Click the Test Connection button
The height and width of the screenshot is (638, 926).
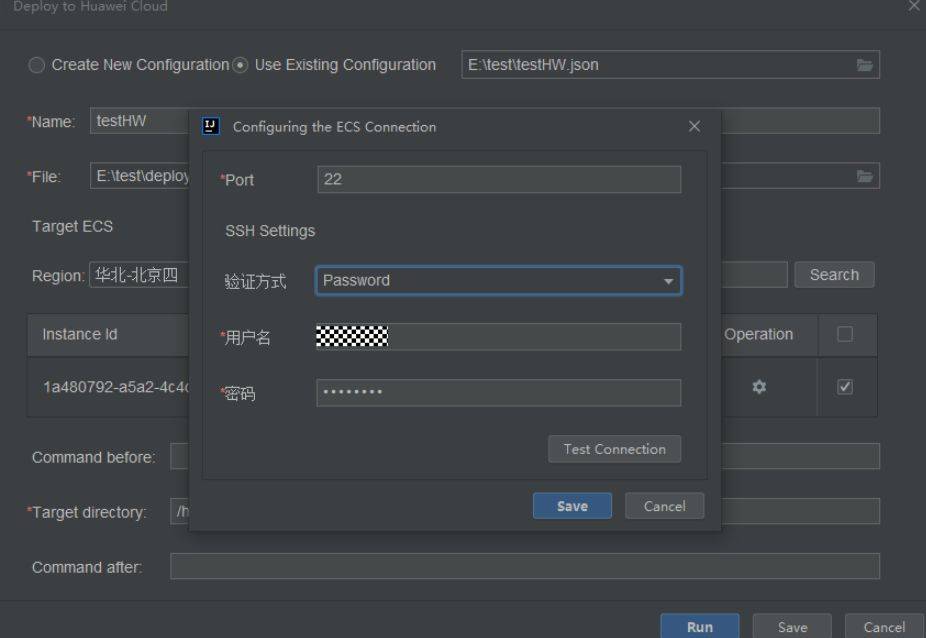click(614, 449)
